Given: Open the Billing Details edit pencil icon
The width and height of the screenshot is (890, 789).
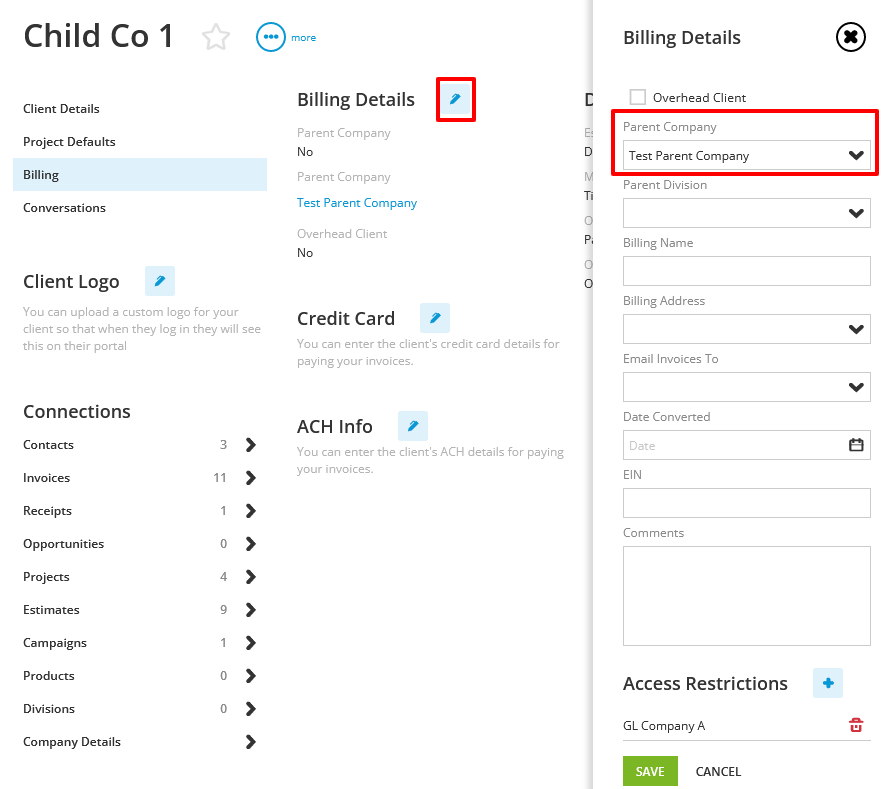Looking at the screenshot, I should [x=455, y=99].
